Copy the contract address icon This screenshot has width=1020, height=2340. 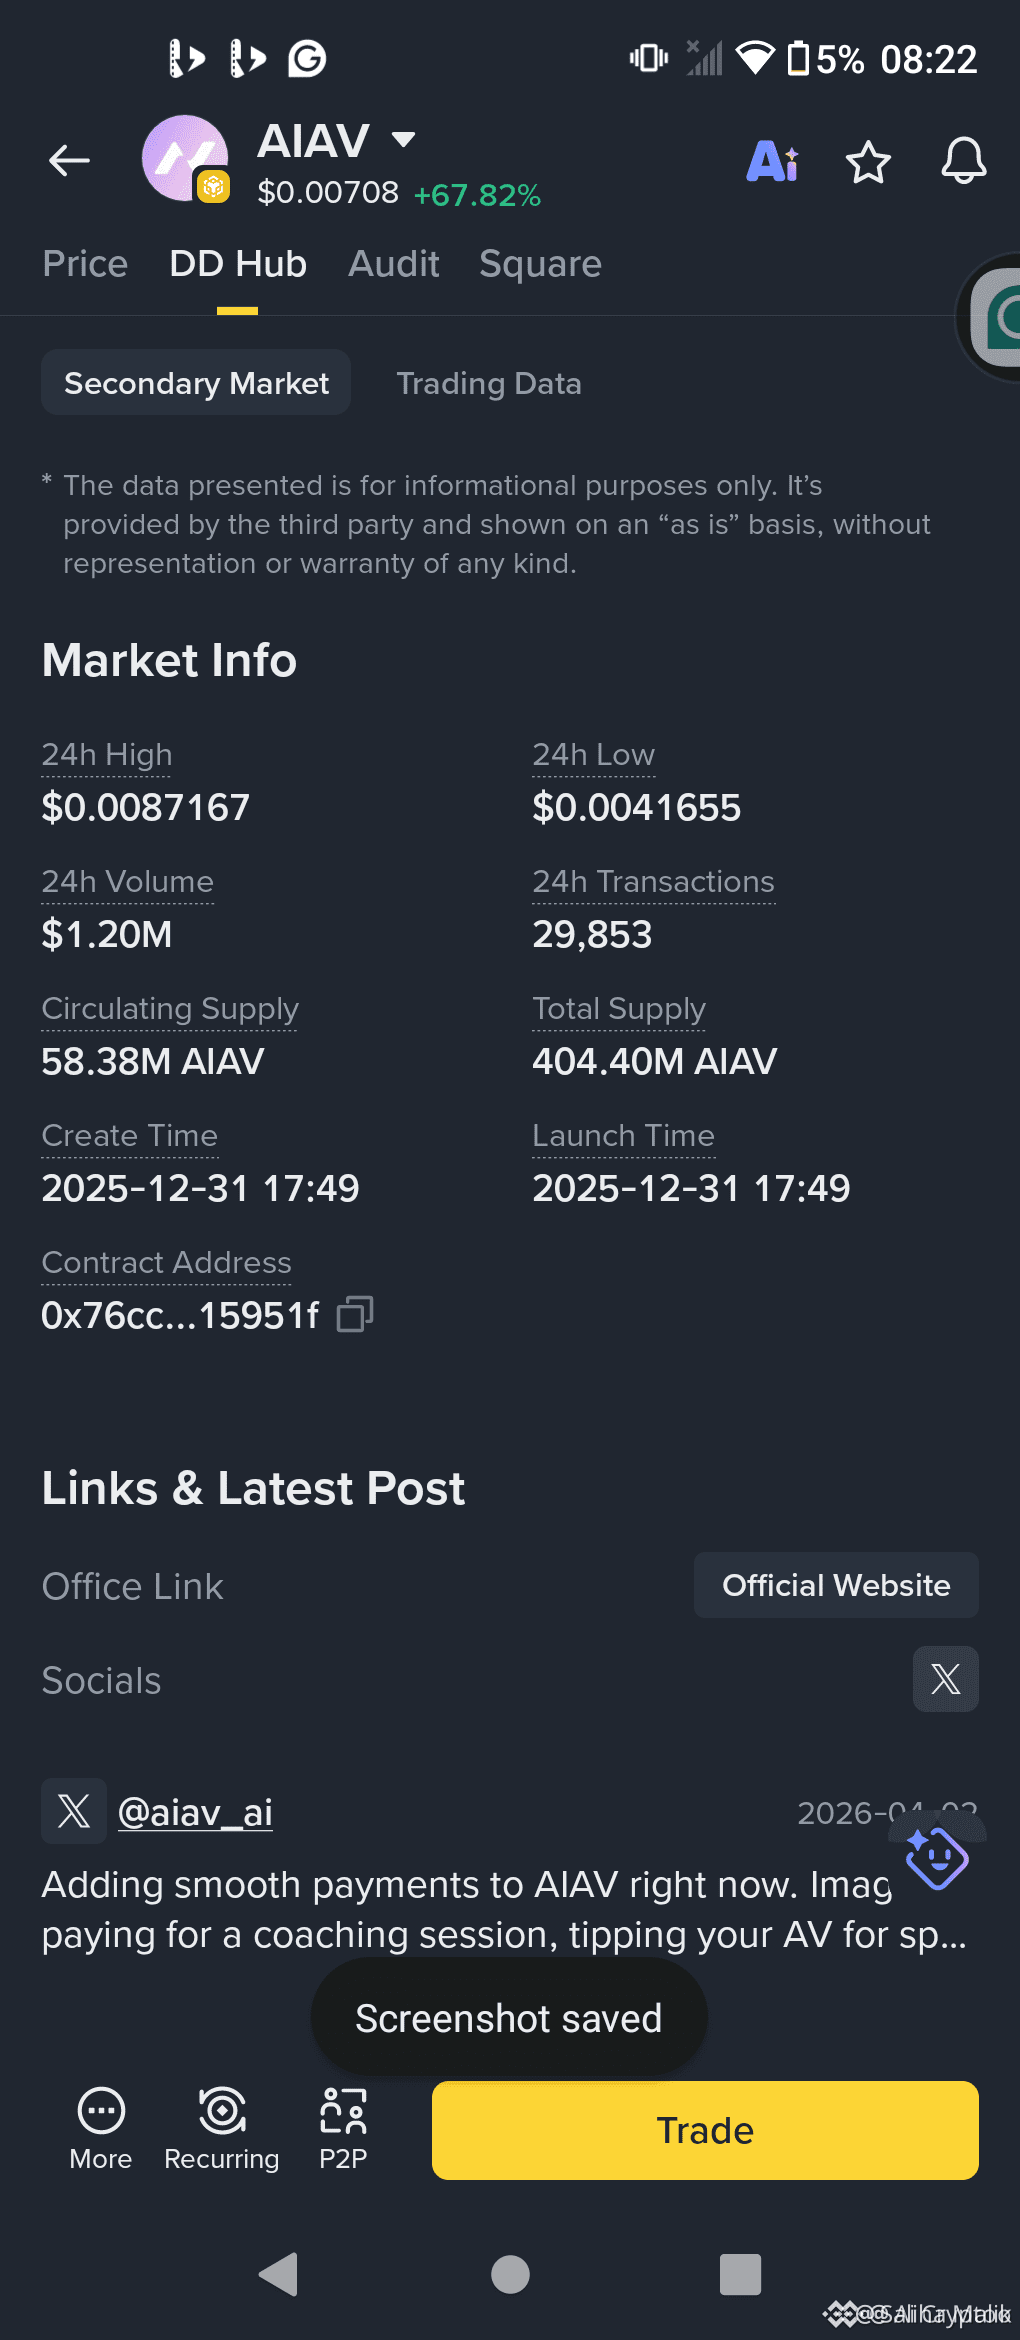pyautogui.click(x=355, y=1314)
